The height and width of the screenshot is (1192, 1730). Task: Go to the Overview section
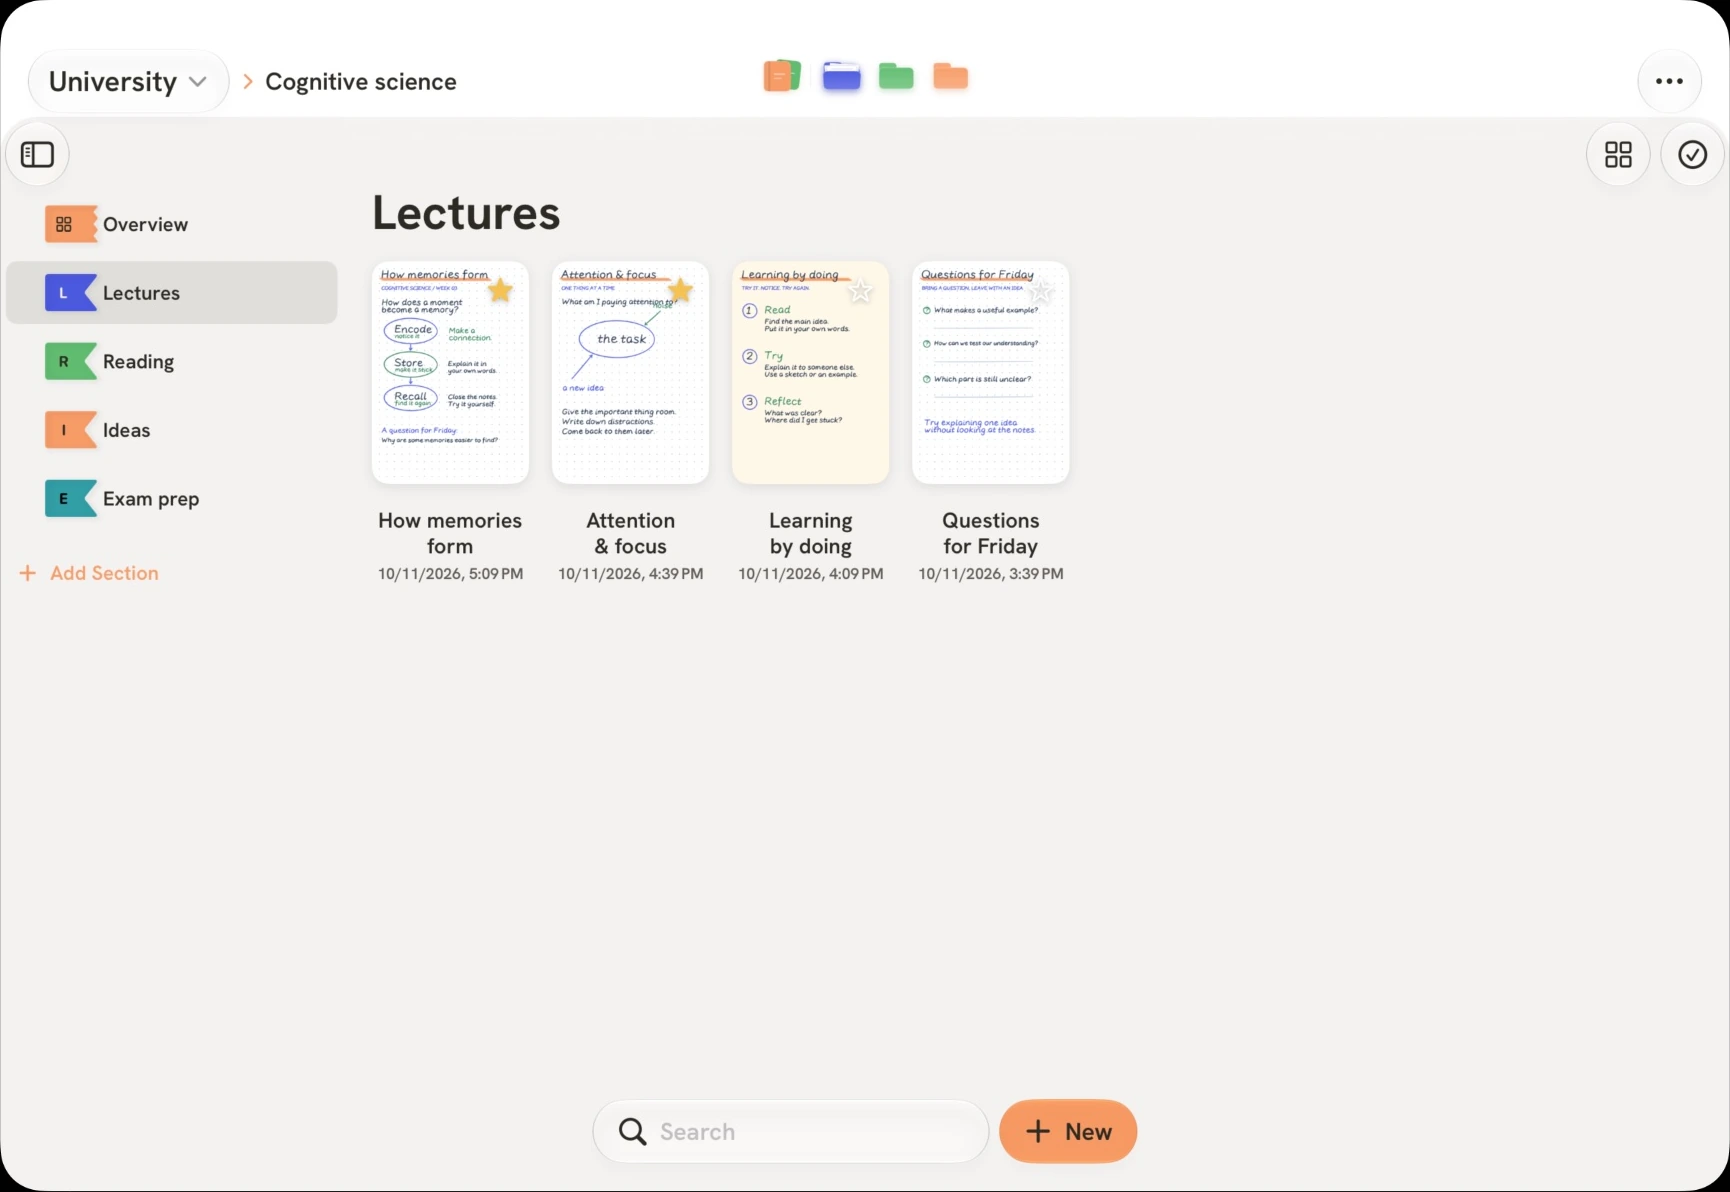coord(172,224)
